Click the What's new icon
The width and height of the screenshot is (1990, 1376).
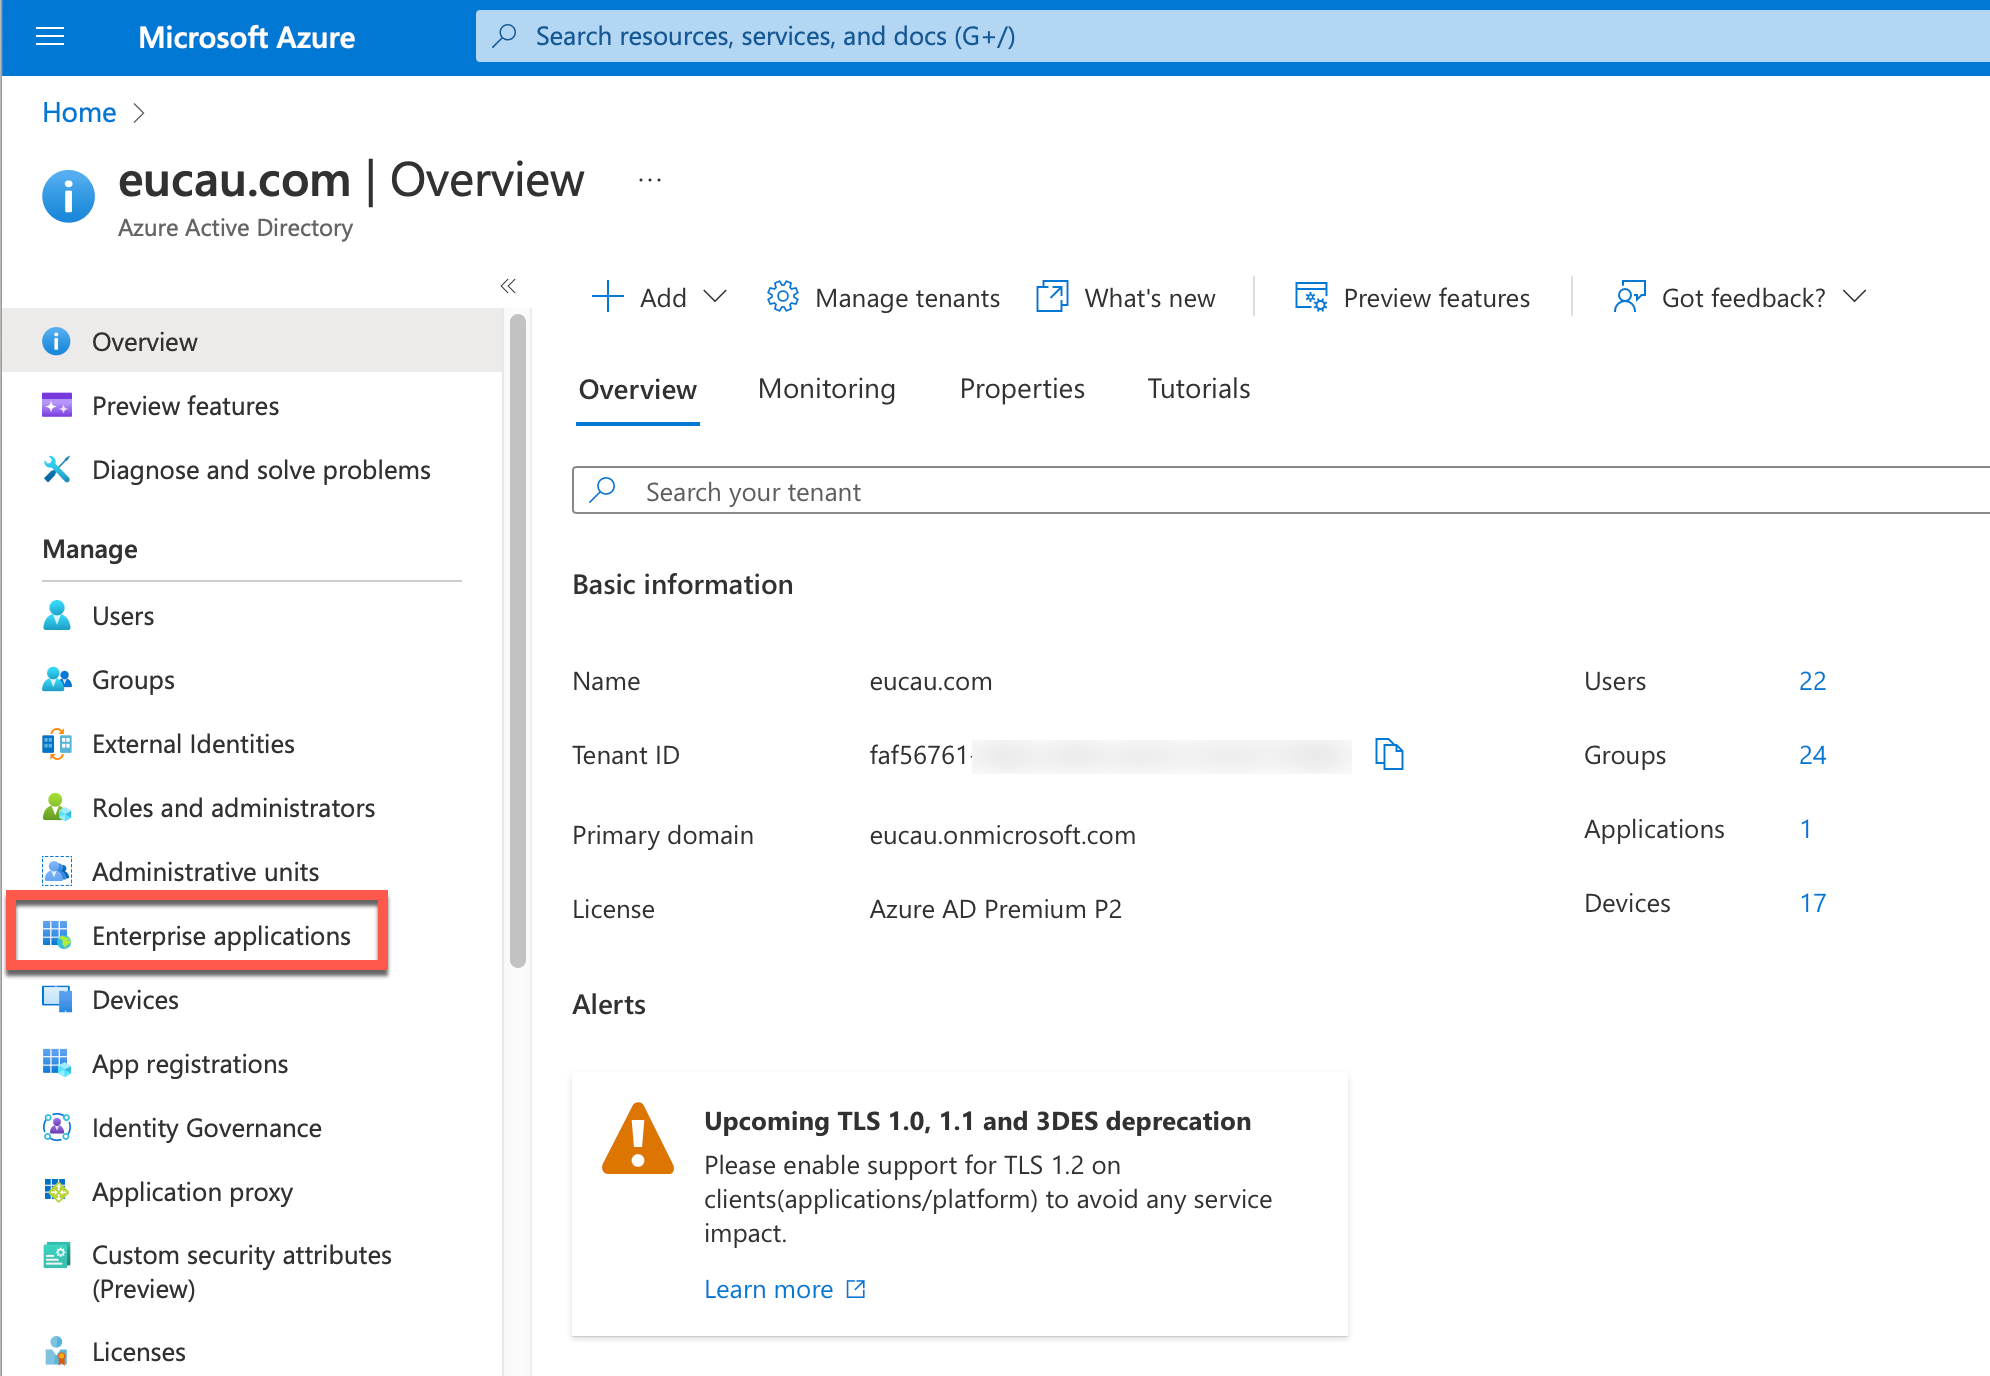(1052, 297)
